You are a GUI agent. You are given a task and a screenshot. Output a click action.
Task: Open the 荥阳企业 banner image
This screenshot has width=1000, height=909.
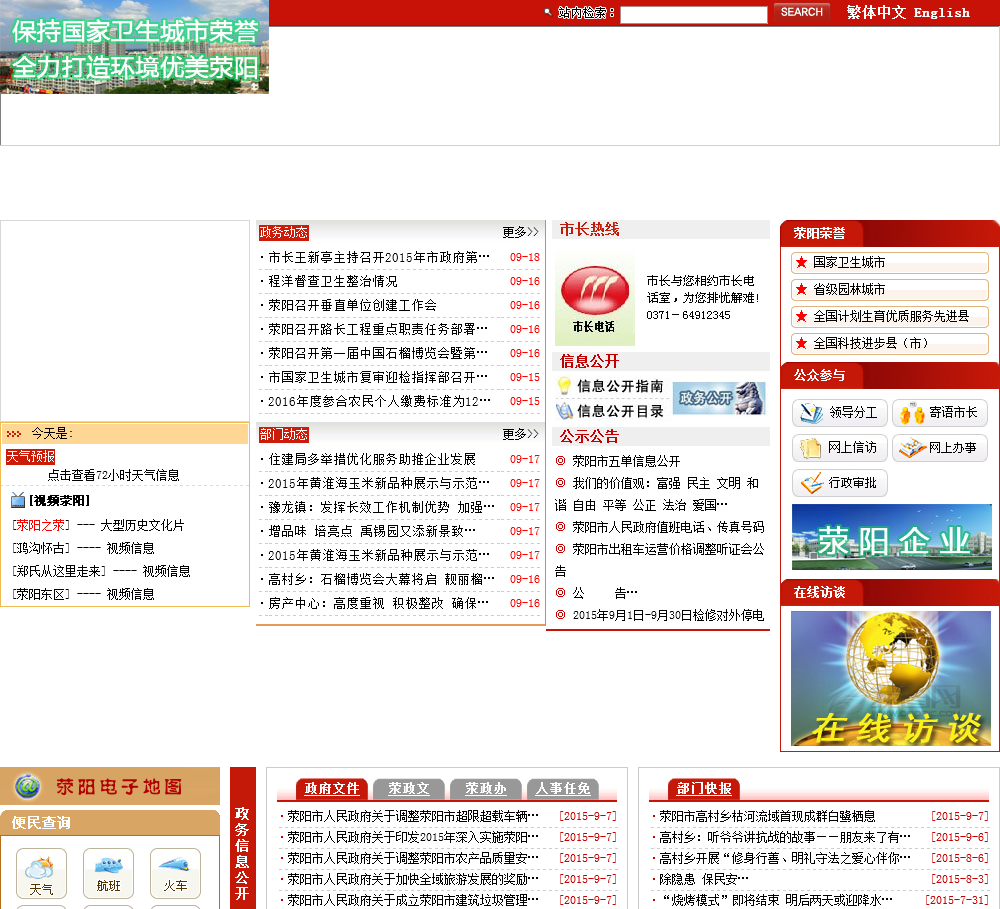[x=892, y=537]
